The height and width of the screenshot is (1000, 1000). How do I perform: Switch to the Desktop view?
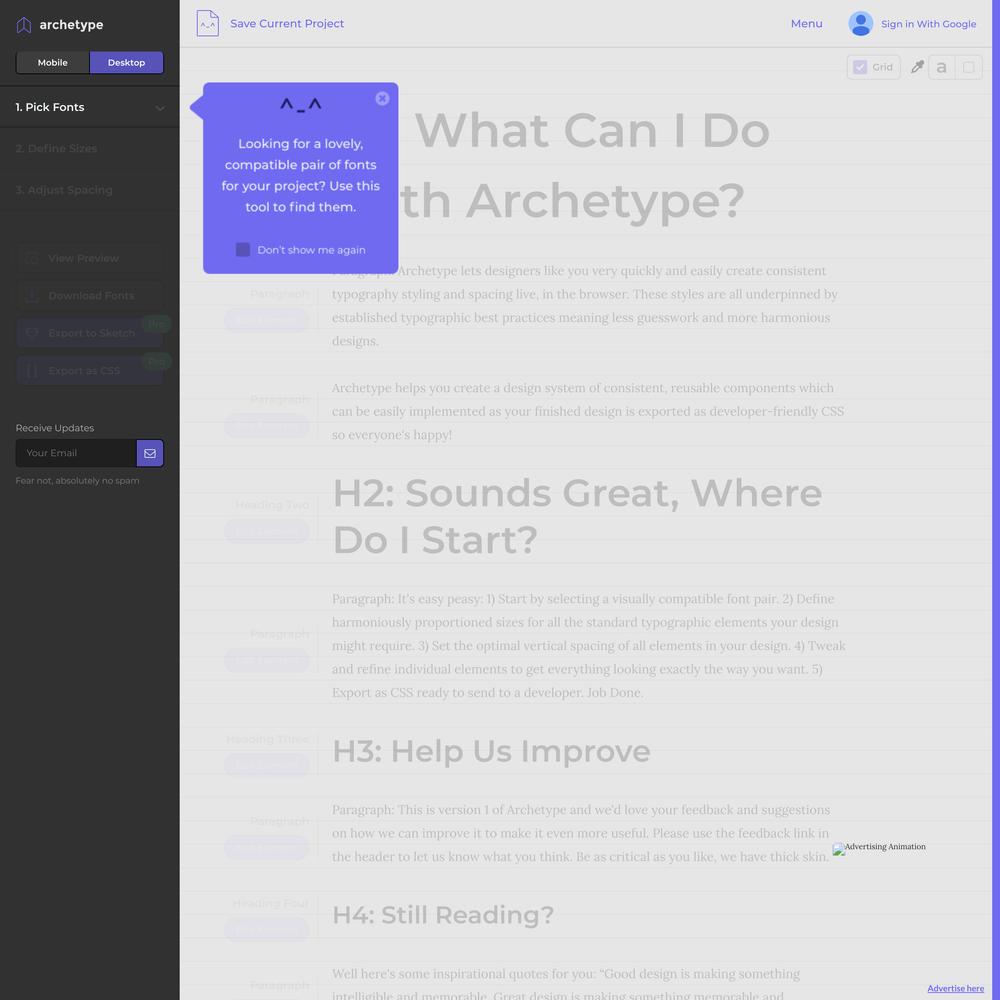126,62
